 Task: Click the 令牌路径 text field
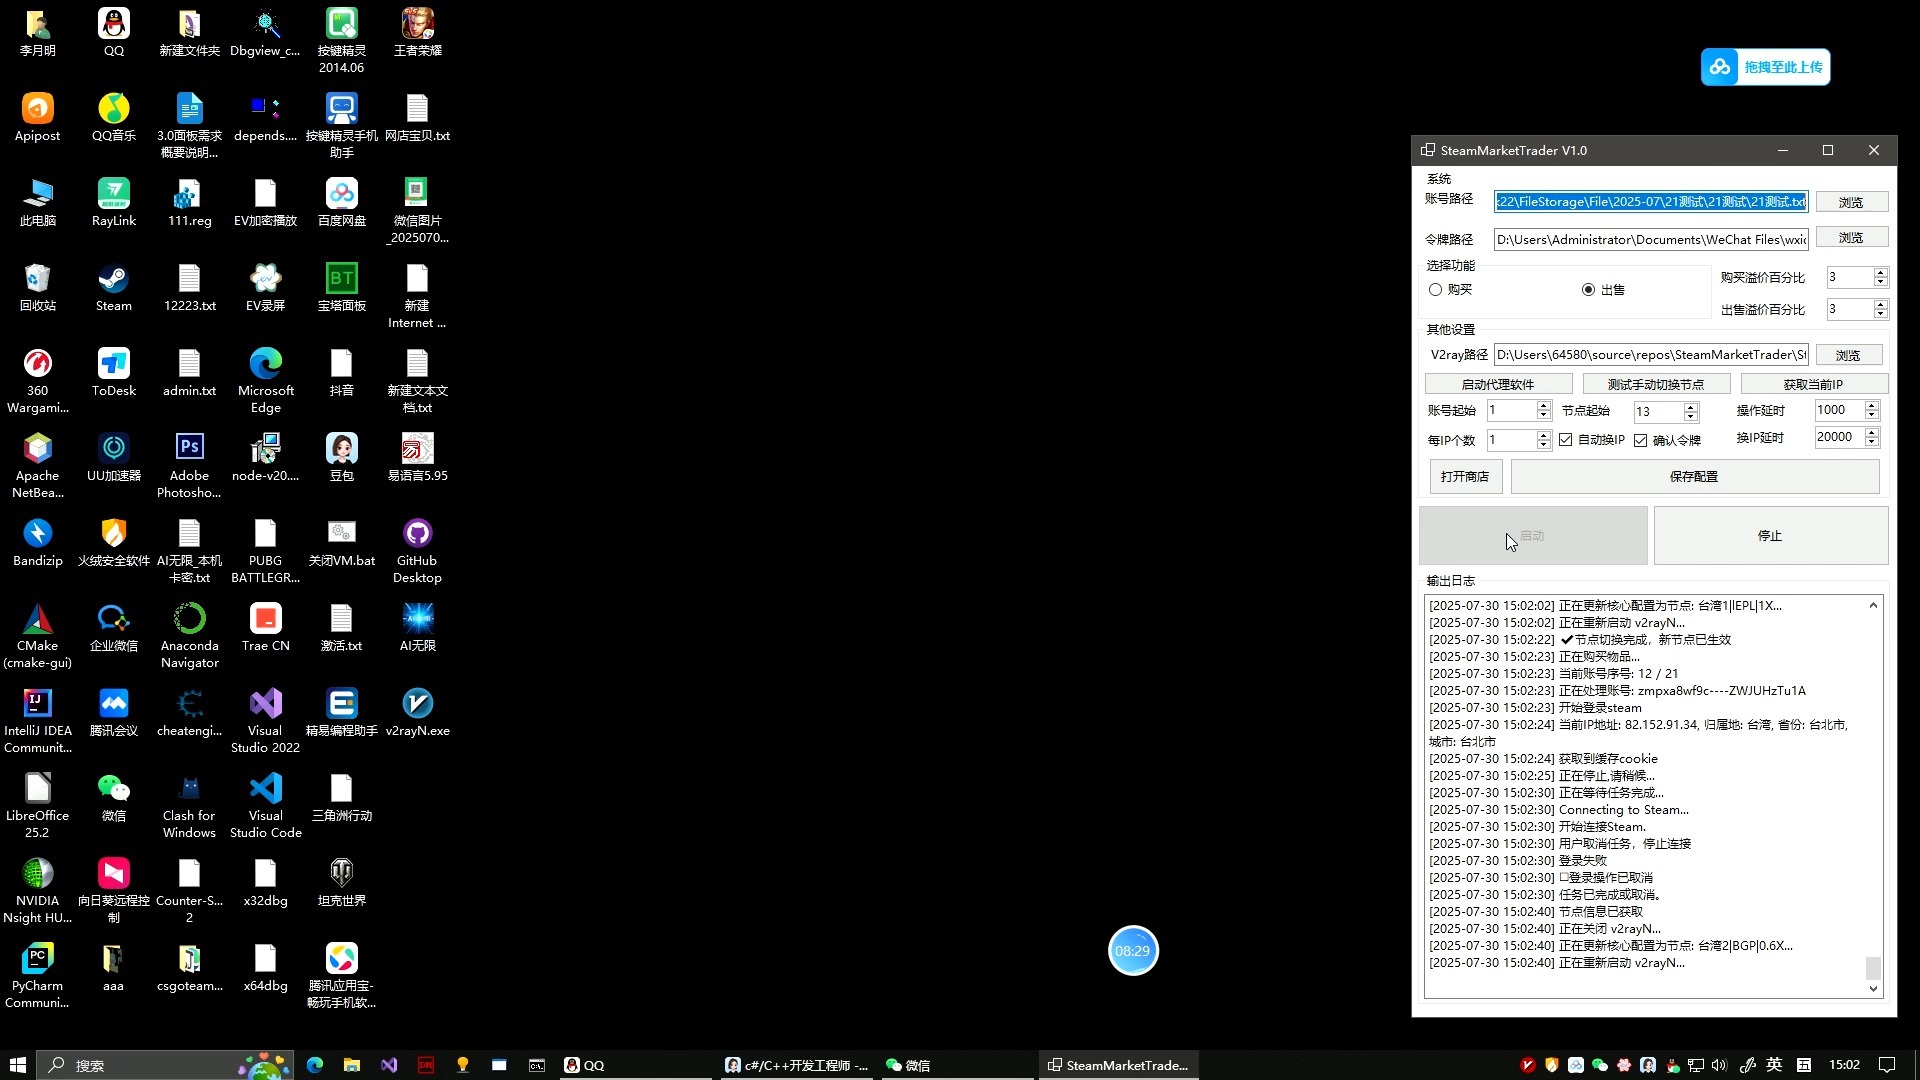(x=1651, y=239)
